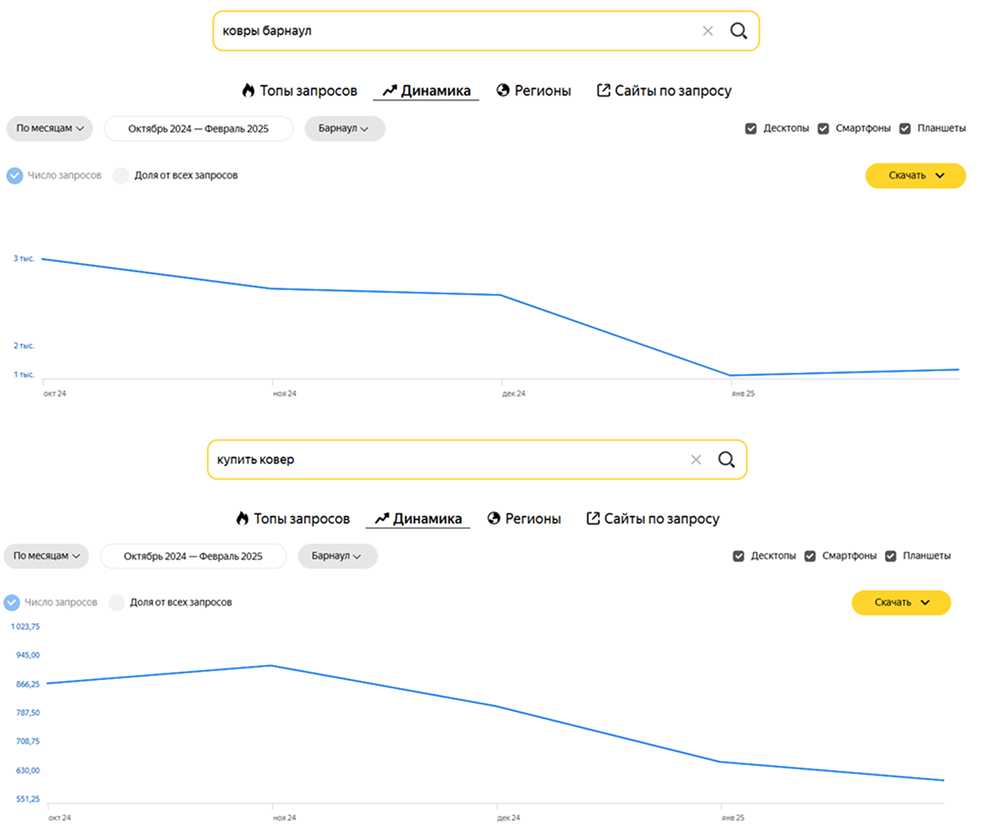Click the upper 'Октябрь 2024 — Февраль 2025' date range
The image size is (981, 836).
click(198, 129)
